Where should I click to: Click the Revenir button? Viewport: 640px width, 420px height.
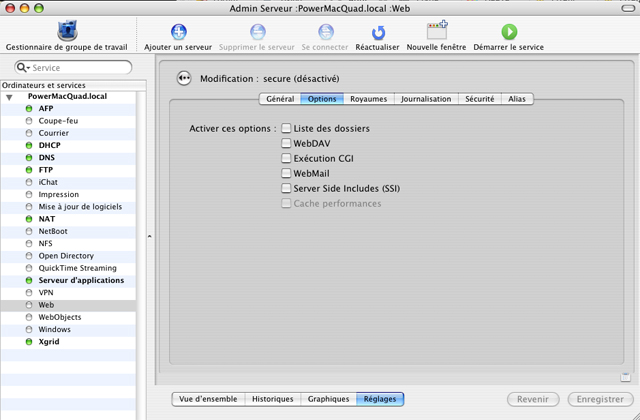533,399
